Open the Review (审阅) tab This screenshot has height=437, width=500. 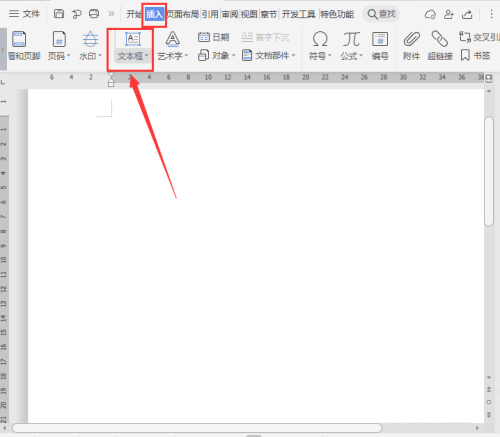tap(230, 14)
